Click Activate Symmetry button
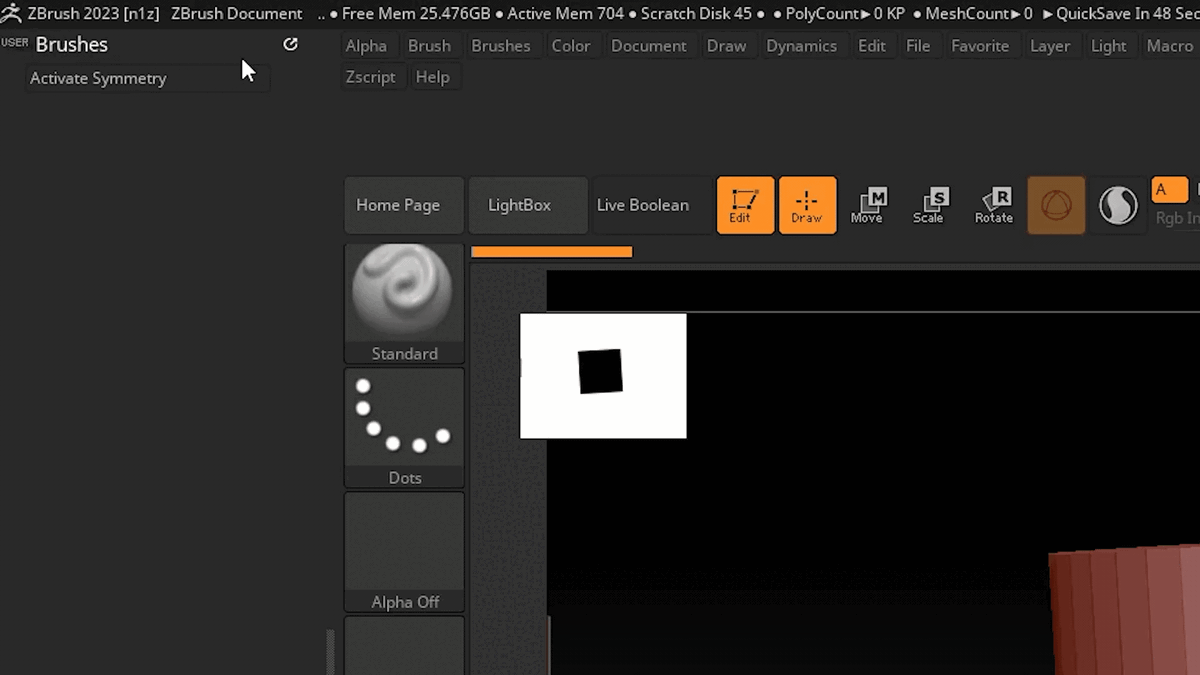The image size is (1200, 675). click(147, 78)
